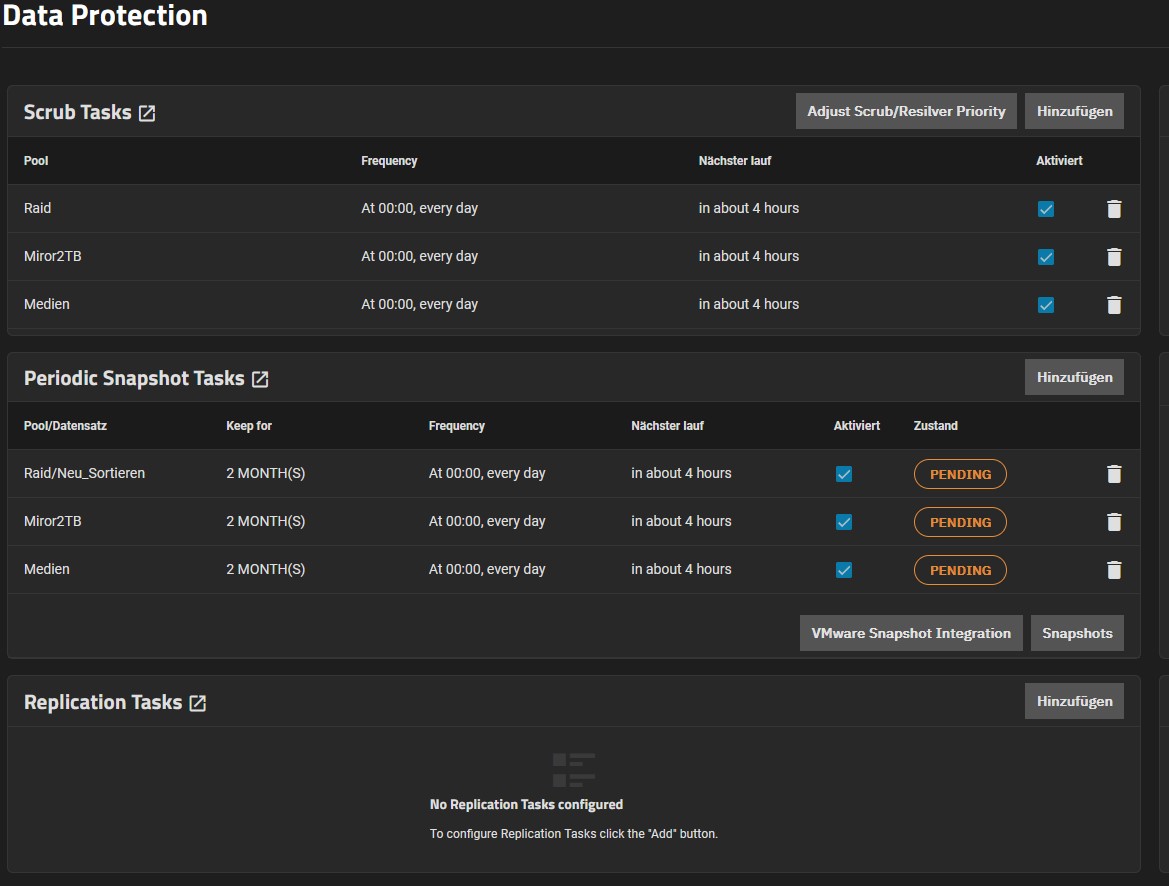Viewport: 1169px width, 886px height.
Task: Delete the Medien scrub task
Action: click(x=1114, y=305)
